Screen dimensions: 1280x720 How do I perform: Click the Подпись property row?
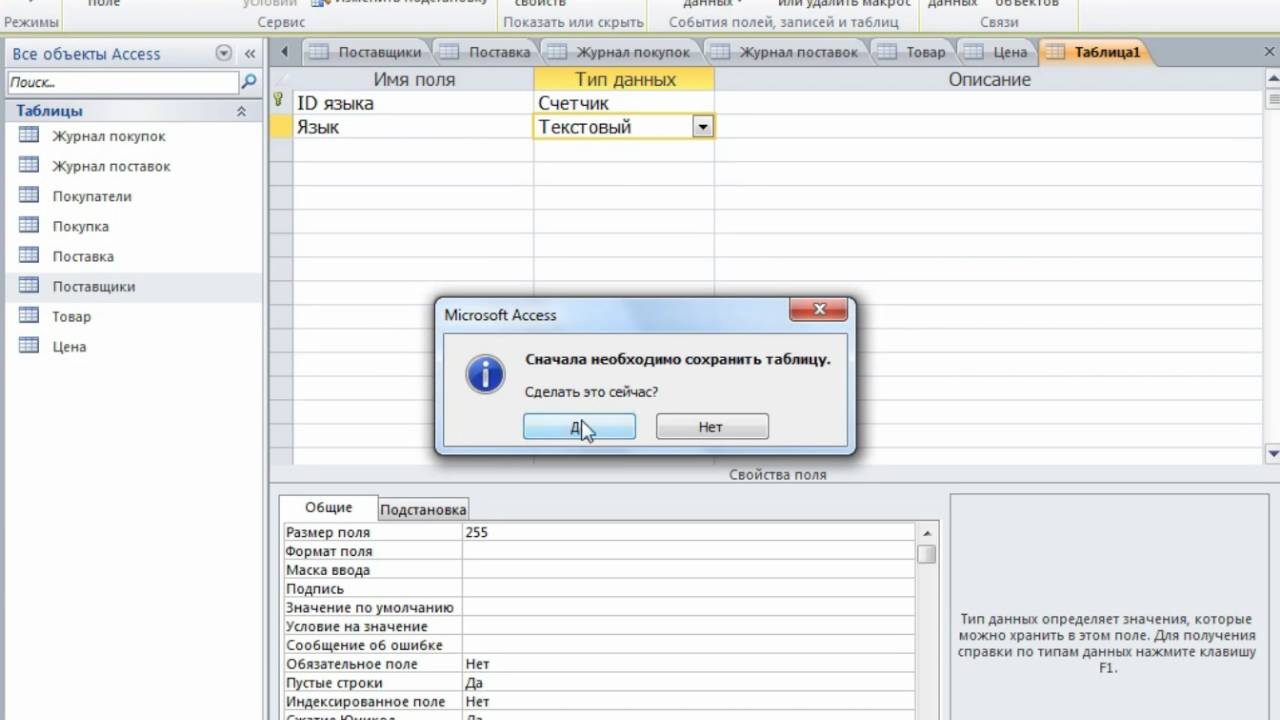[x=598, y=589]
